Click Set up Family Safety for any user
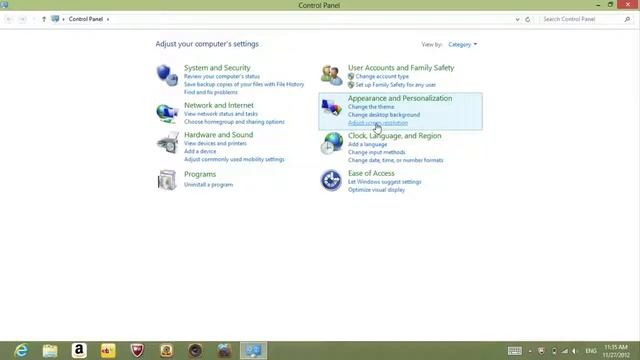The height and width of the screenshot is (360, 640). [x=396, y=84]
